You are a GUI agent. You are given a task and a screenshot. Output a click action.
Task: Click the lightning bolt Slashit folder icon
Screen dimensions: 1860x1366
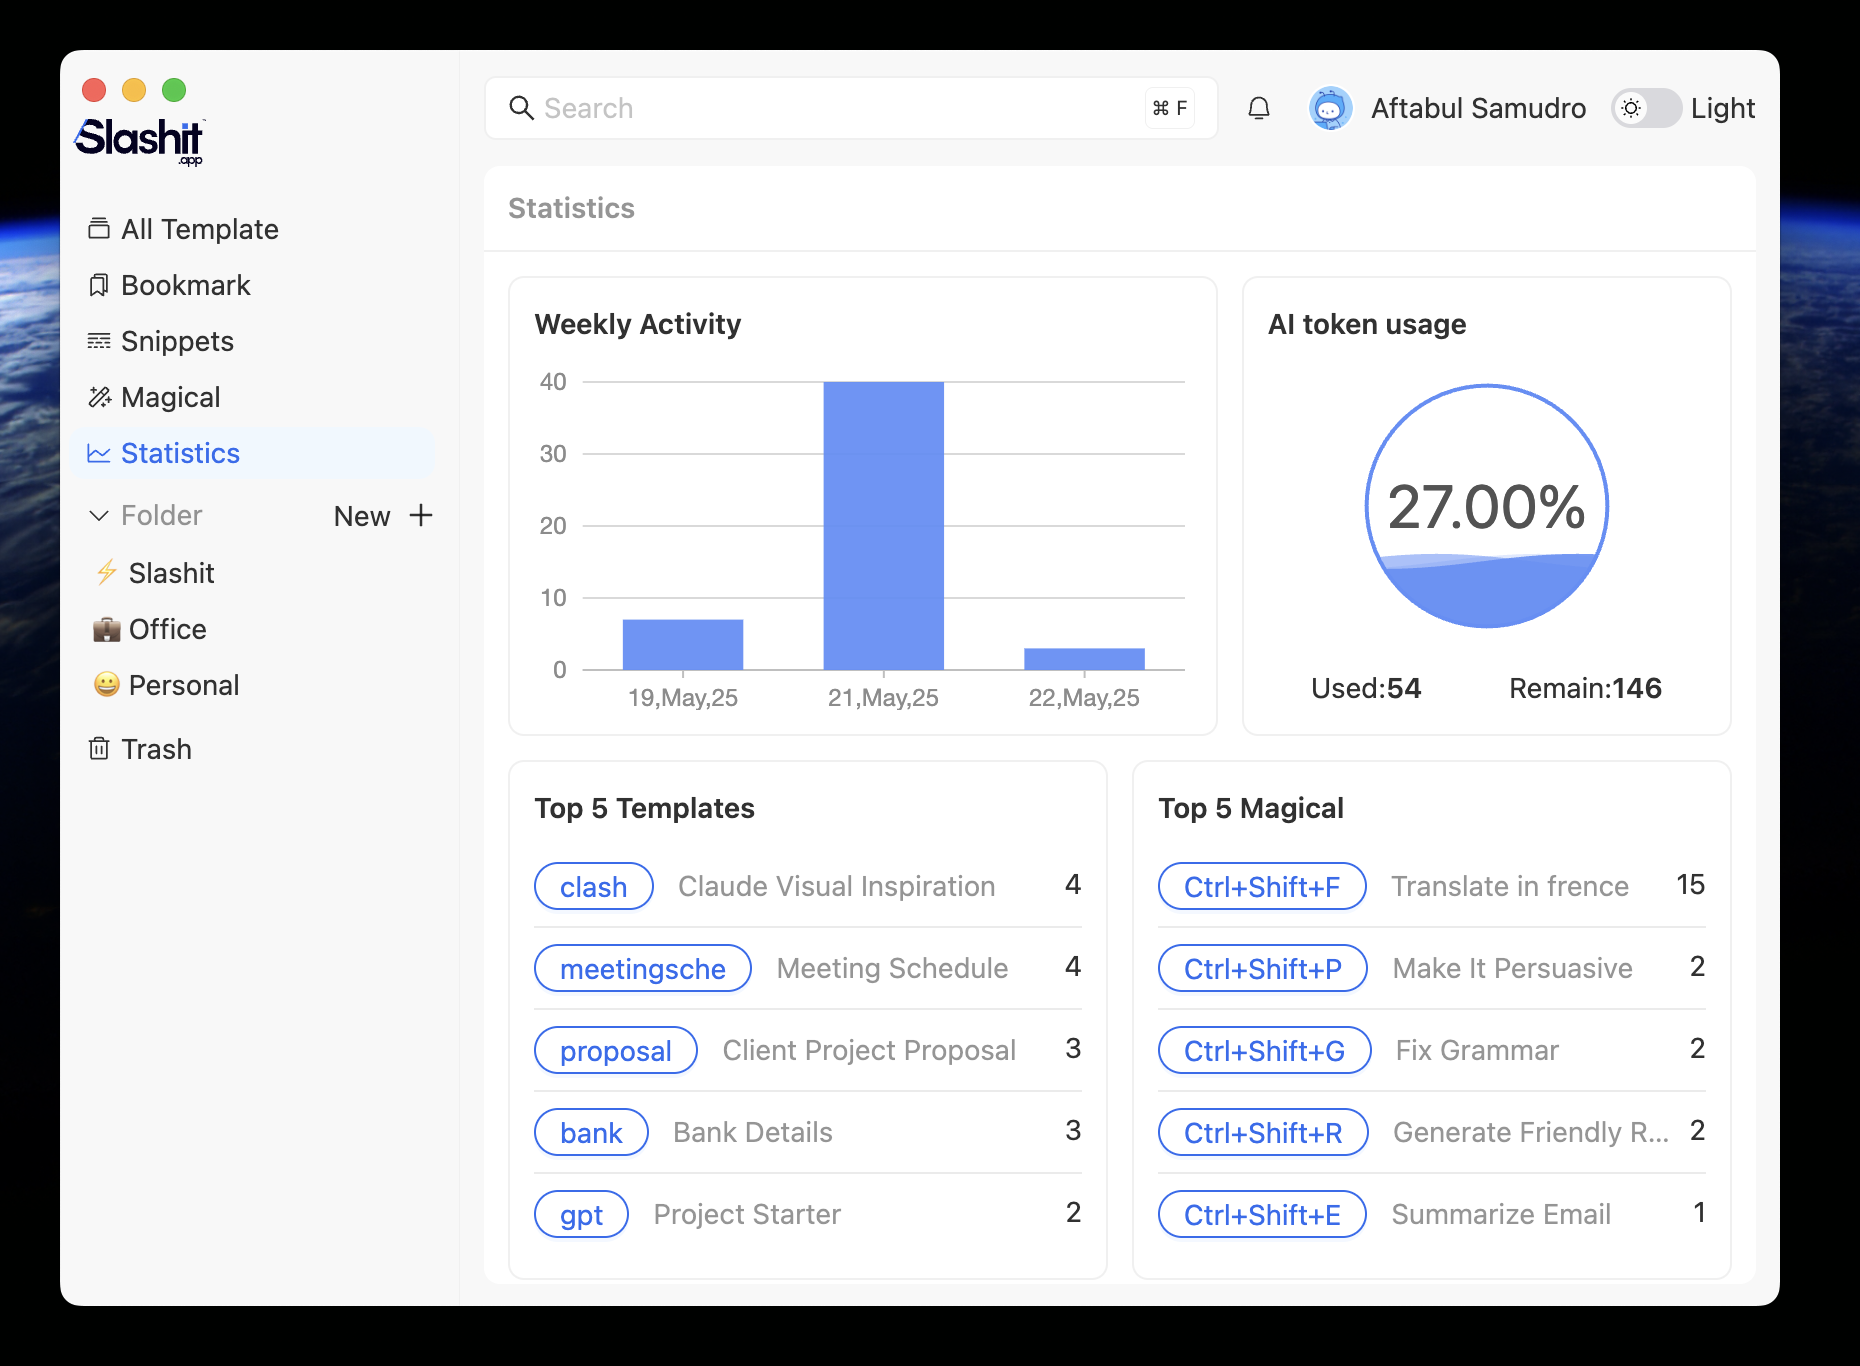pyautogui.click(x=107, y=573)
